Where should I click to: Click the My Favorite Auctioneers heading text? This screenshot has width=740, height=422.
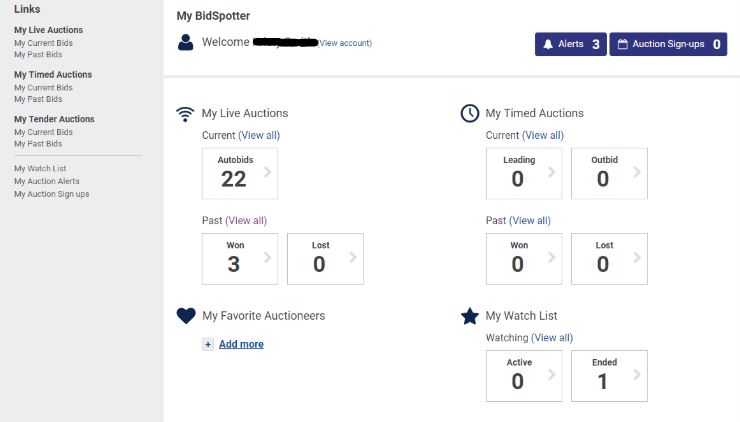coord(264,316)
